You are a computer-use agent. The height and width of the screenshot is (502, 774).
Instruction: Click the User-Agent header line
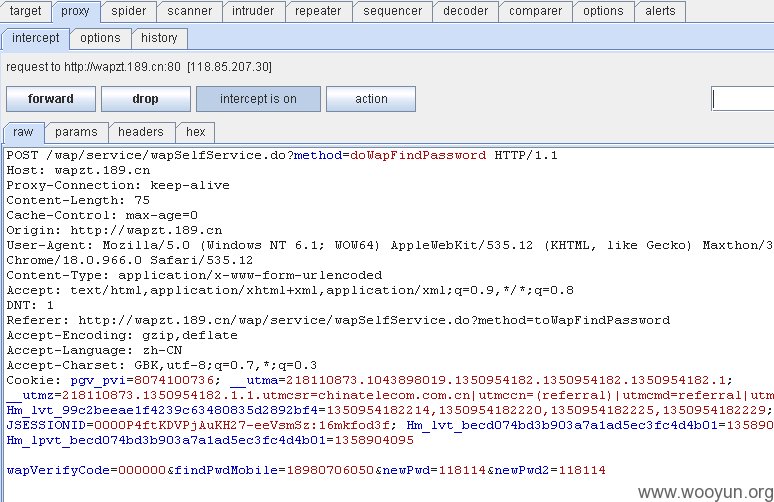tap(390, 245)
